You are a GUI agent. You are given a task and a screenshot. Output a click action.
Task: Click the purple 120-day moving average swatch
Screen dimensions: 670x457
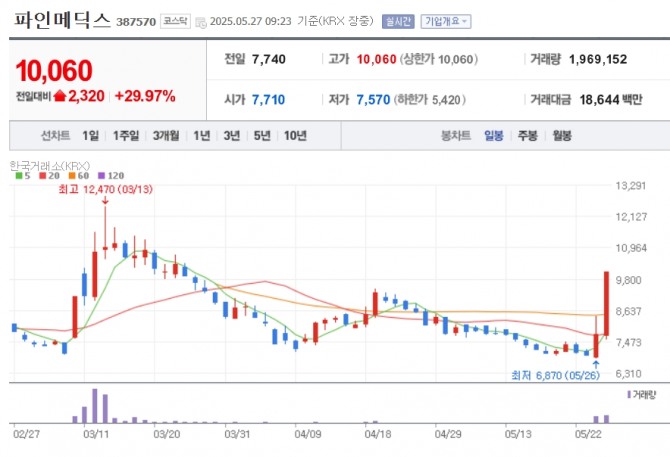(101, 176)
